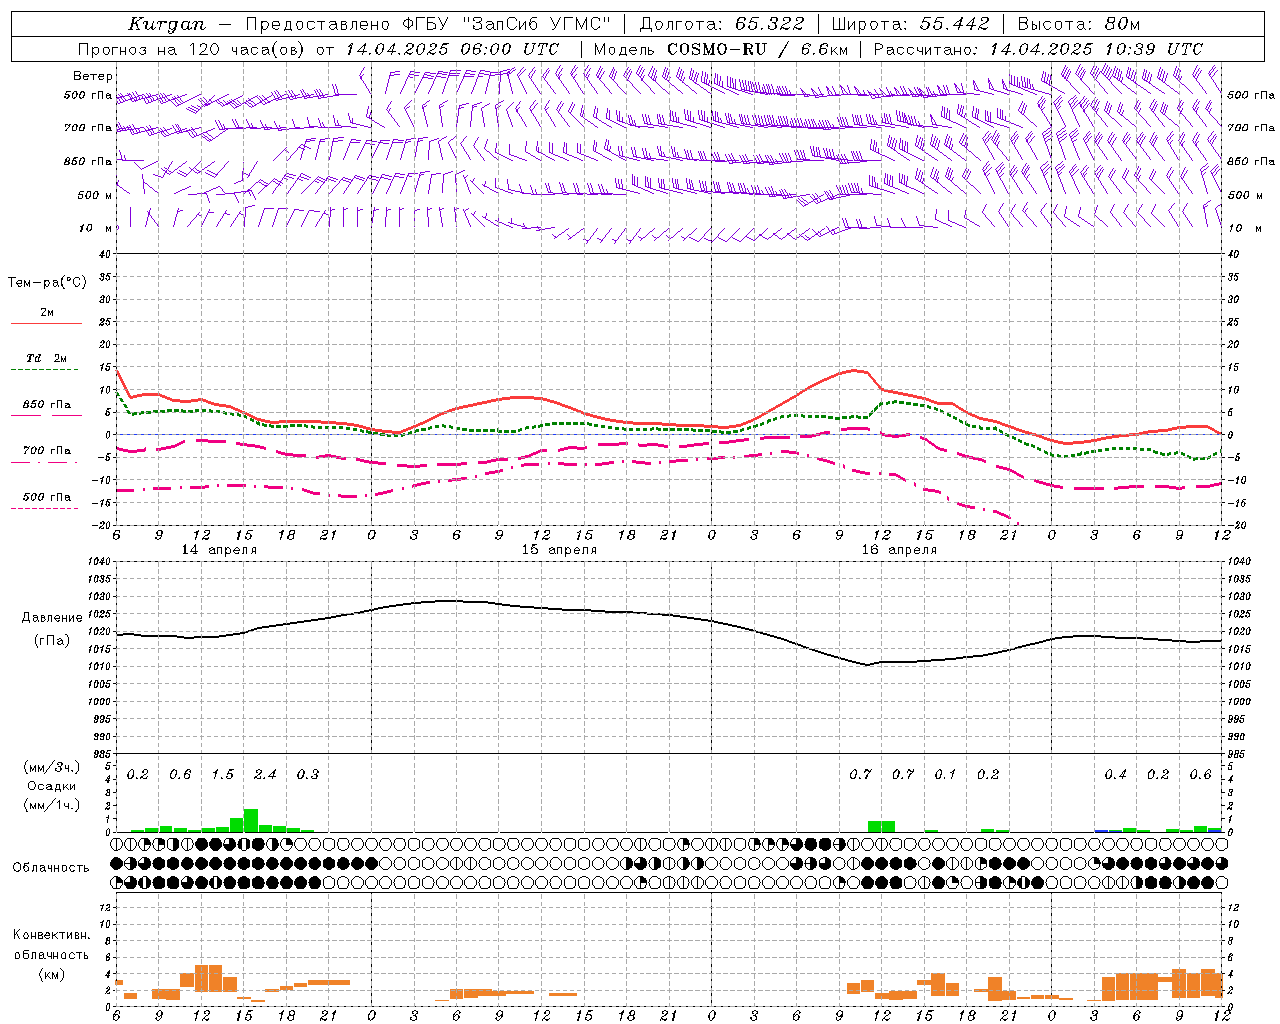1280x1024 pixels.
Task: Click the Конвективн. label
Action: point(51,935)
